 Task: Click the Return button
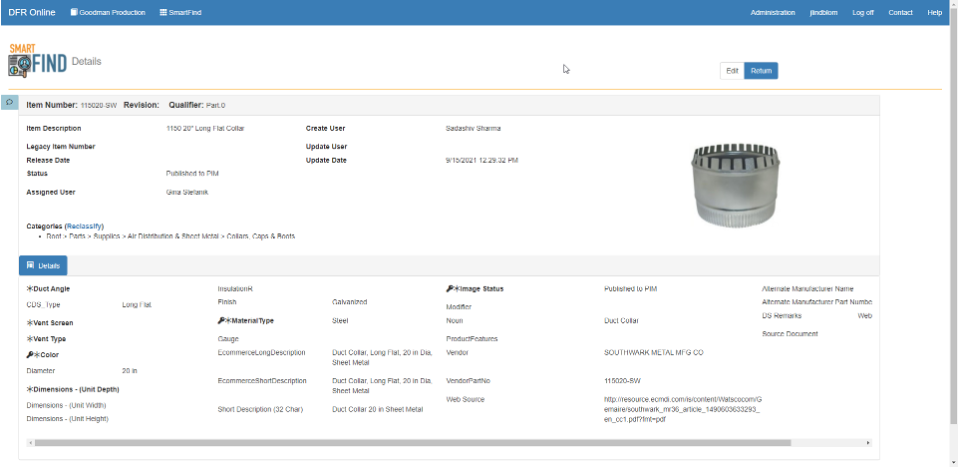click(761, 71)
